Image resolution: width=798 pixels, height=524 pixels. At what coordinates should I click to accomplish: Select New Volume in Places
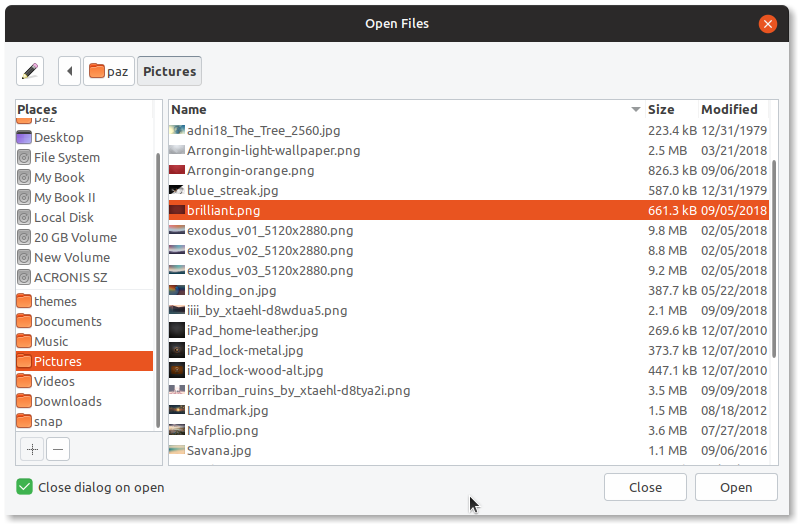84,257
